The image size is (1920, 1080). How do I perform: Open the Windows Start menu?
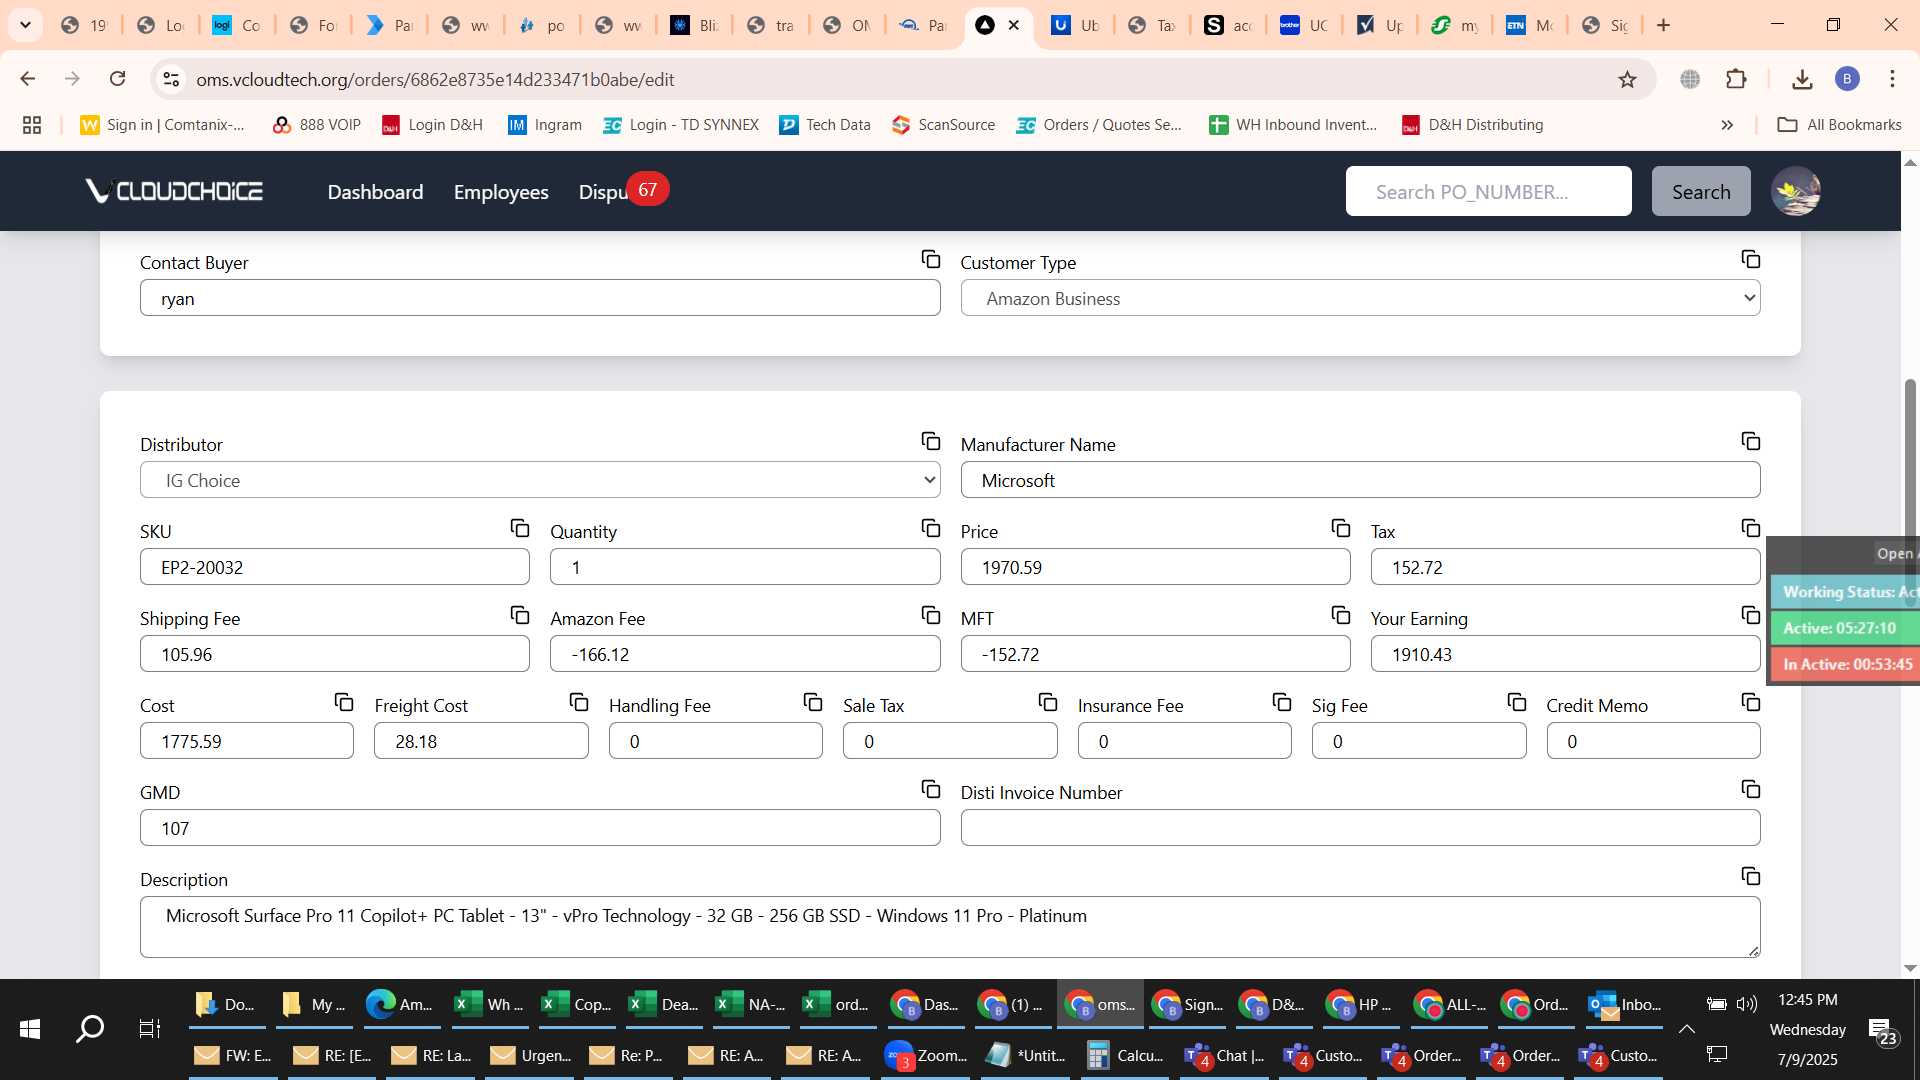(x=30, y=1029)
